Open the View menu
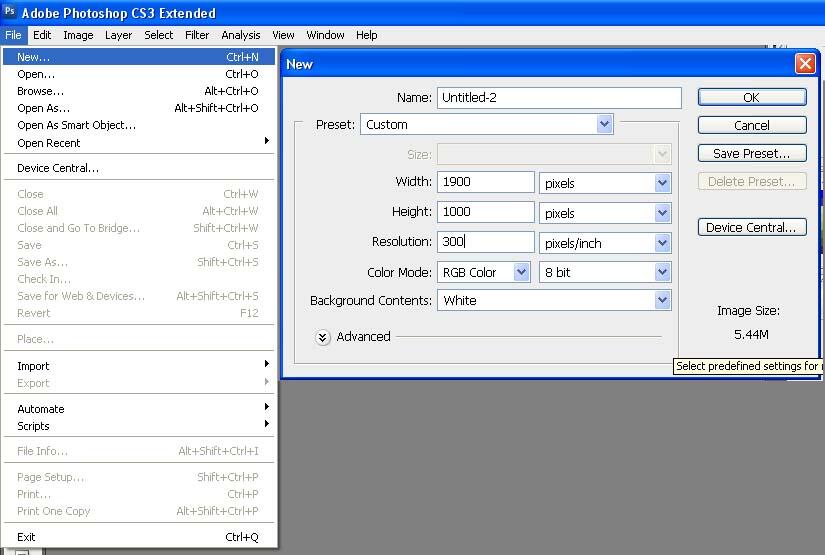The image size is (825, 555). (x=283, y=35)
